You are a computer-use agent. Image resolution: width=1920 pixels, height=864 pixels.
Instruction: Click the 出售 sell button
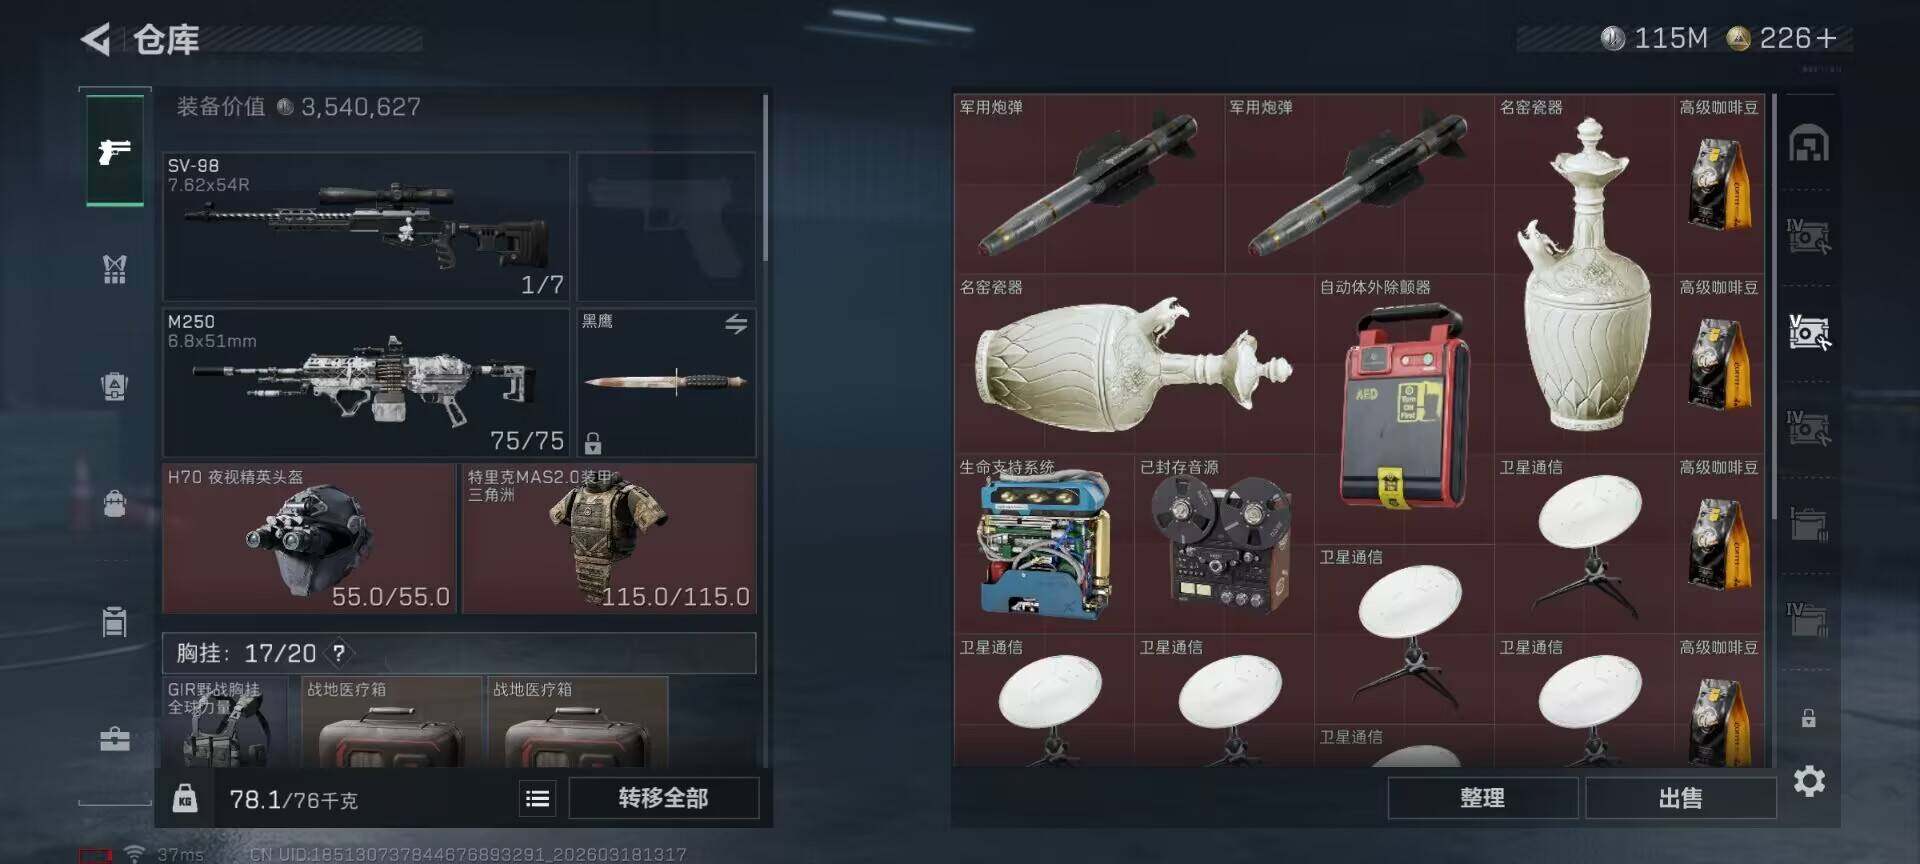(x=1680, y=798)
